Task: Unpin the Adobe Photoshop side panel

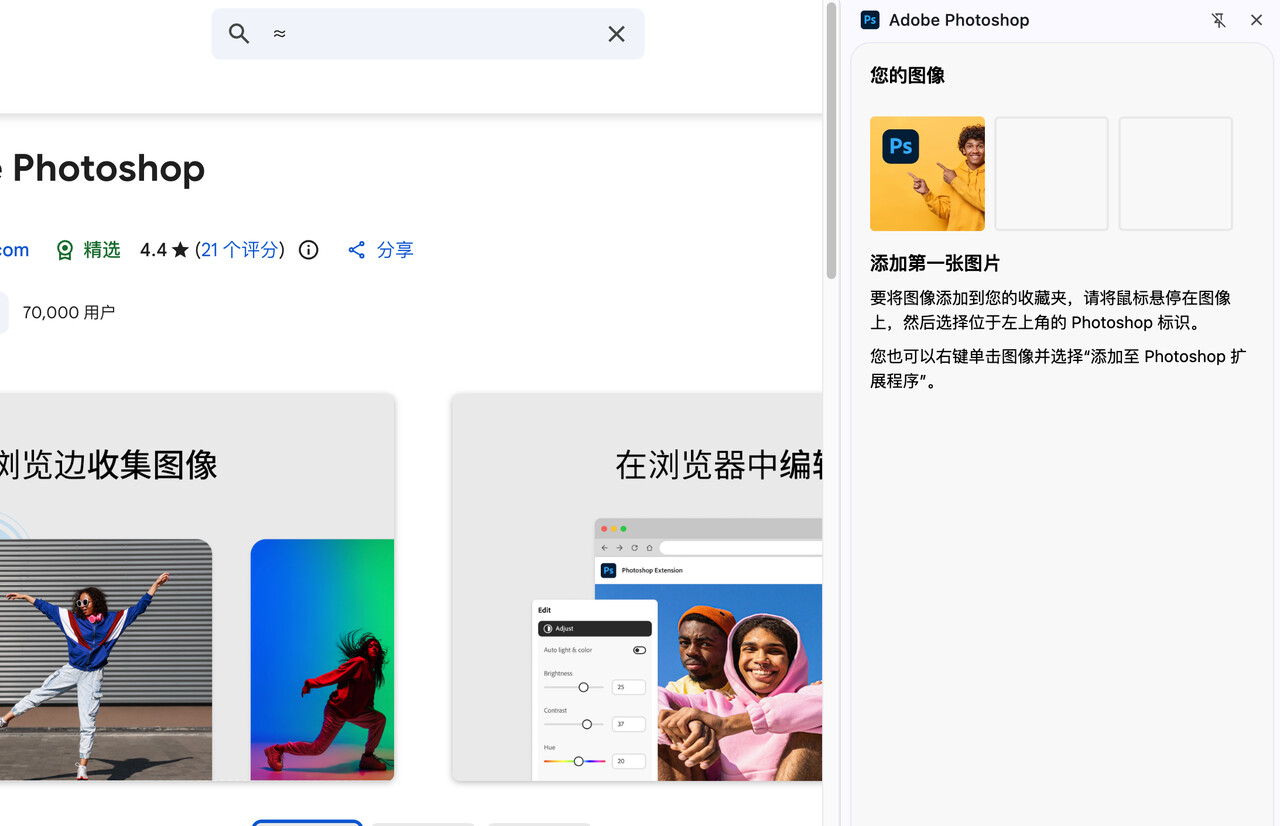Action: pyautogui.click(x=1218, y=20)
